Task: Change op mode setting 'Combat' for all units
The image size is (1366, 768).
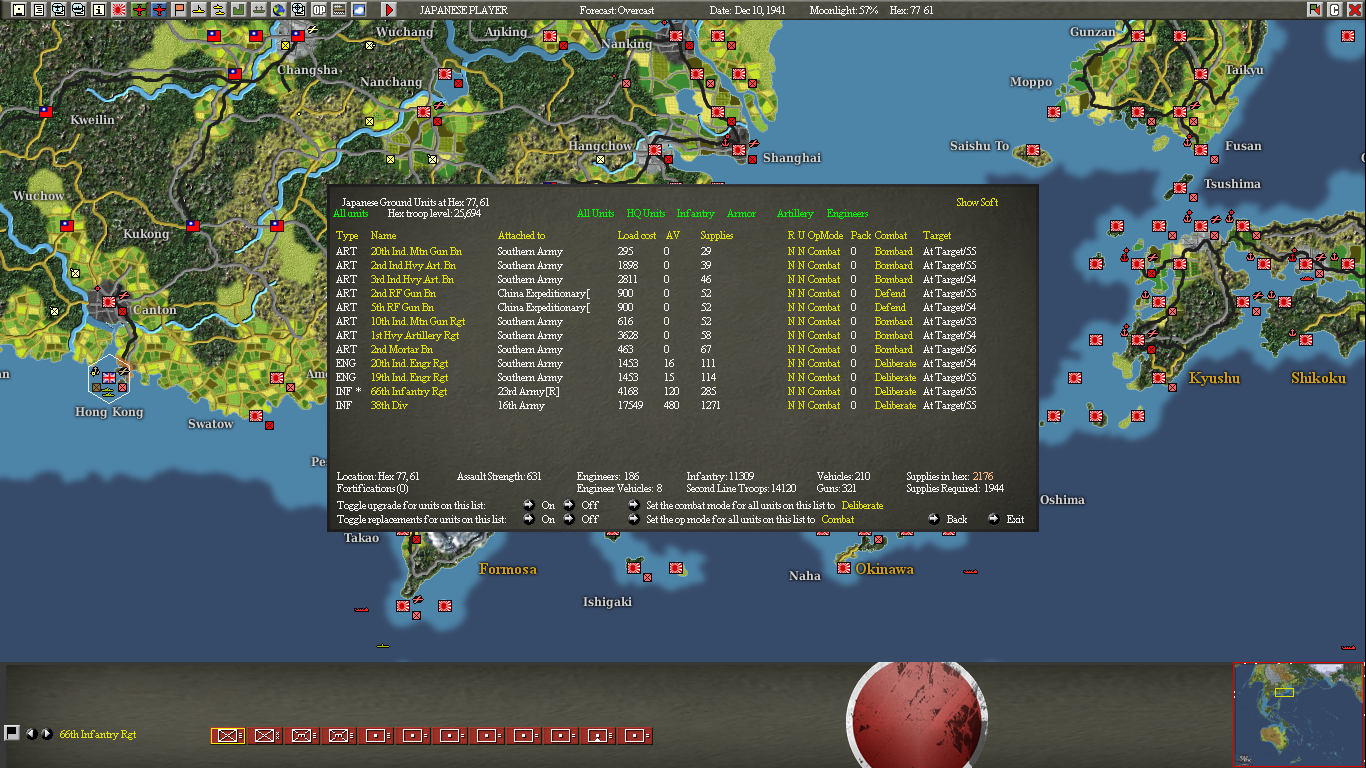Action: point(838,520)
